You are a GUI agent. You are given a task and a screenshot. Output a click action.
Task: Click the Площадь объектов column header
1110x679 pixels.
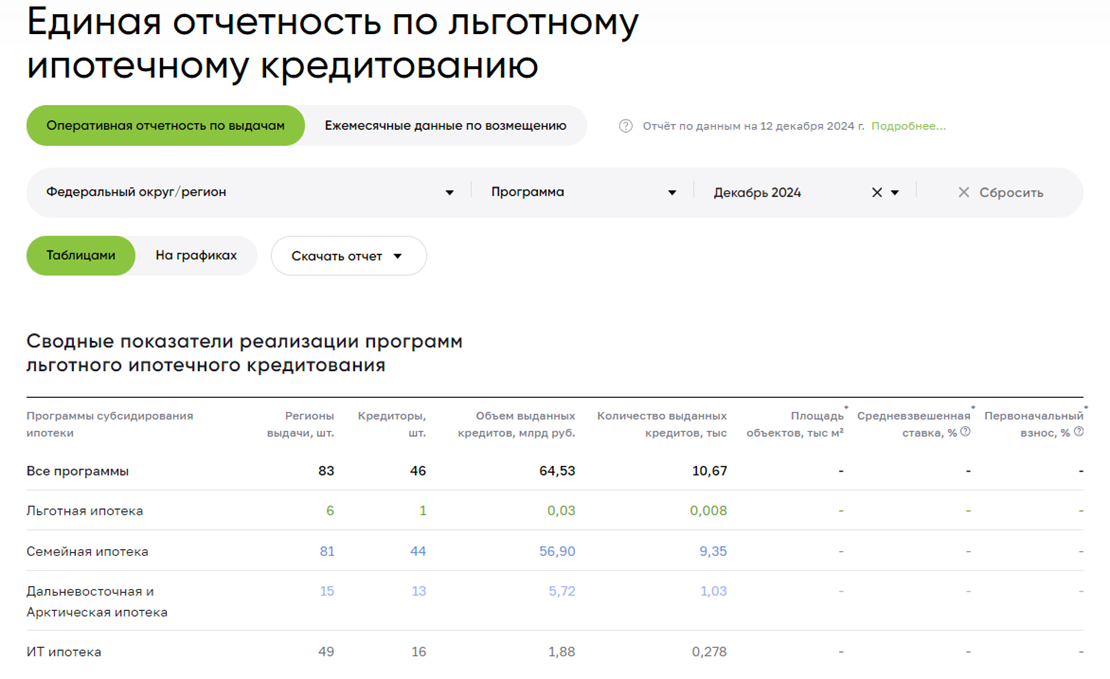[795, 424]
